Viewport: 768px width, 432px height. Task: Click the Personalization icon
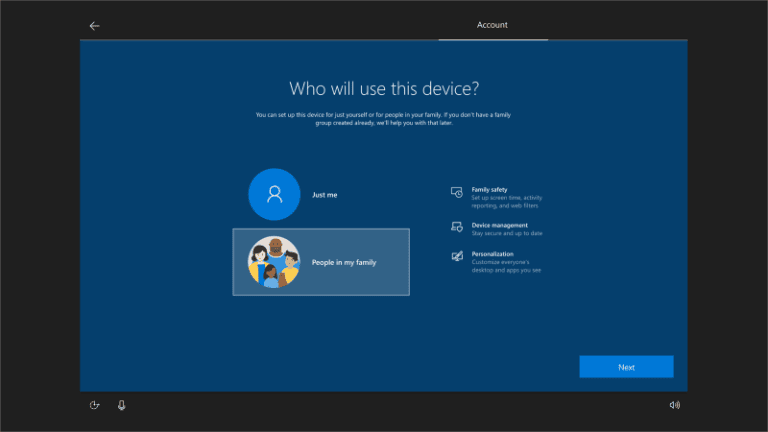point(456,256)
